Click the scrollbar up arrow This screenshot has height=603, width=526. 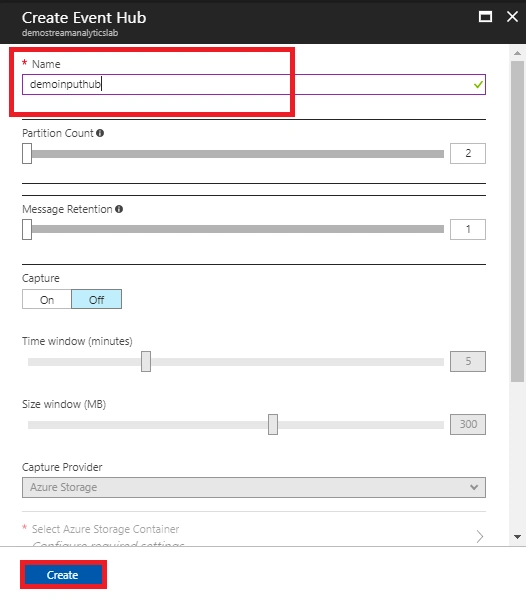coord(518,53)
